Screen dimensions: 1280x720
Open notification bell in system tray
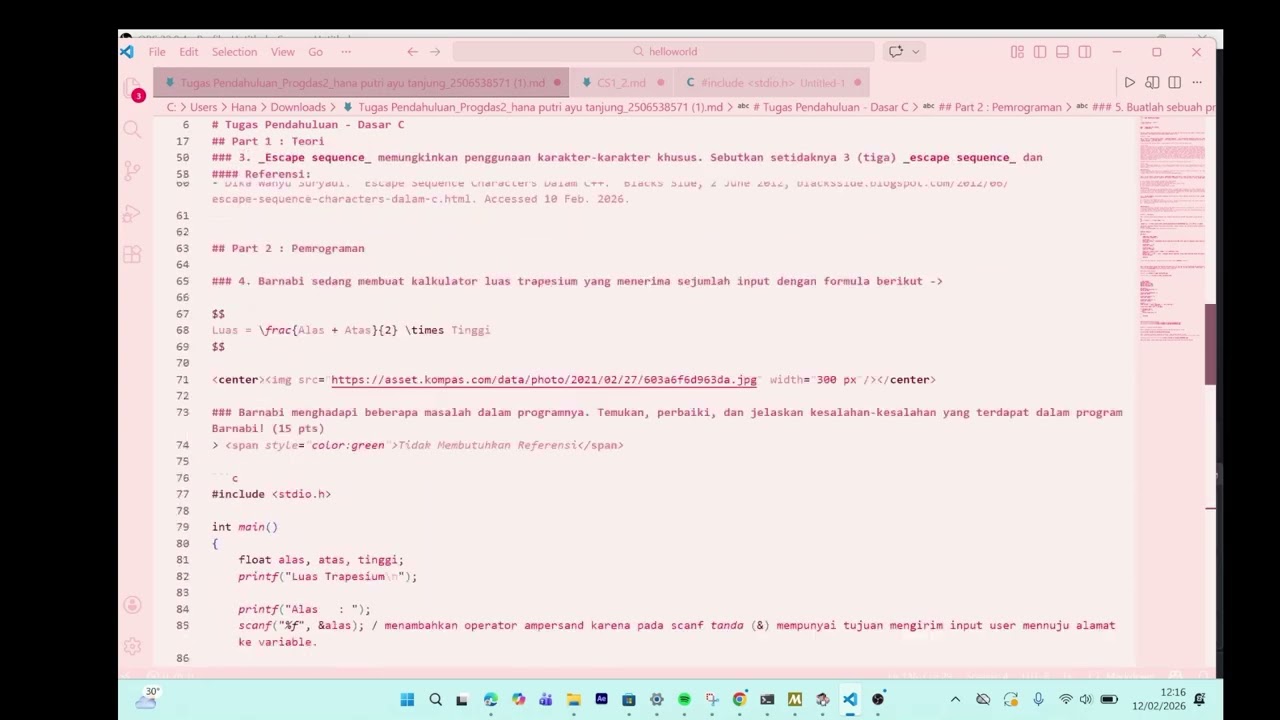coord(1199,700)
